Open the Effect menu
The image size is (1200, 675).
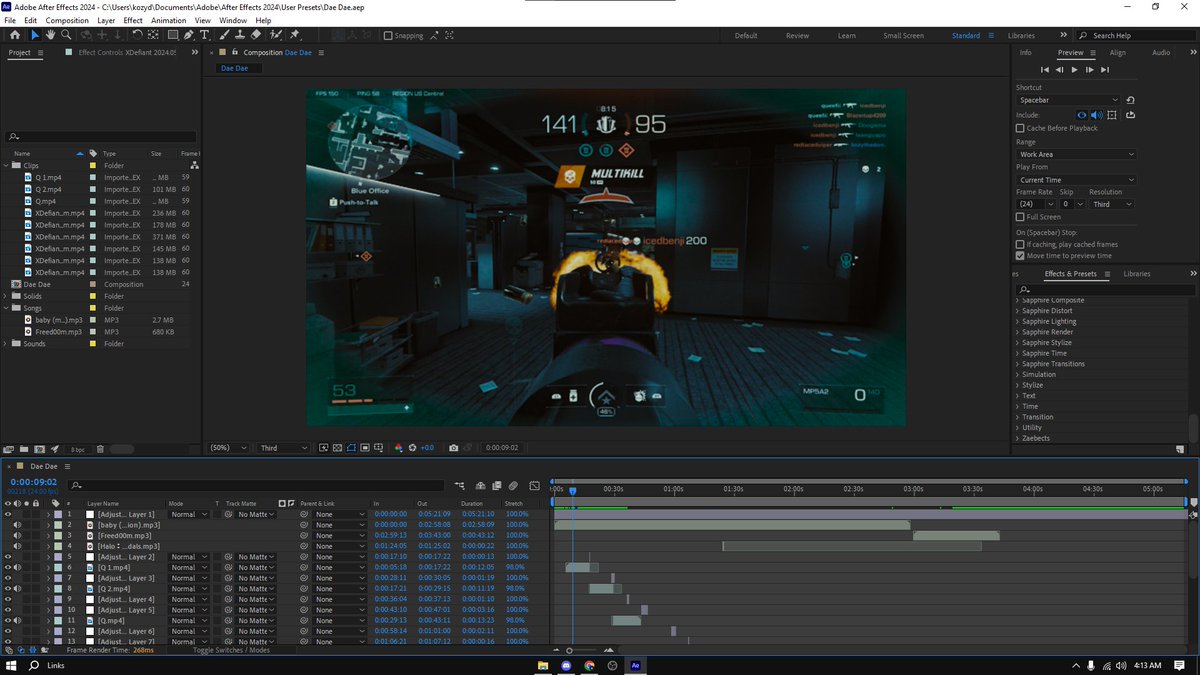tap(135, 20)
